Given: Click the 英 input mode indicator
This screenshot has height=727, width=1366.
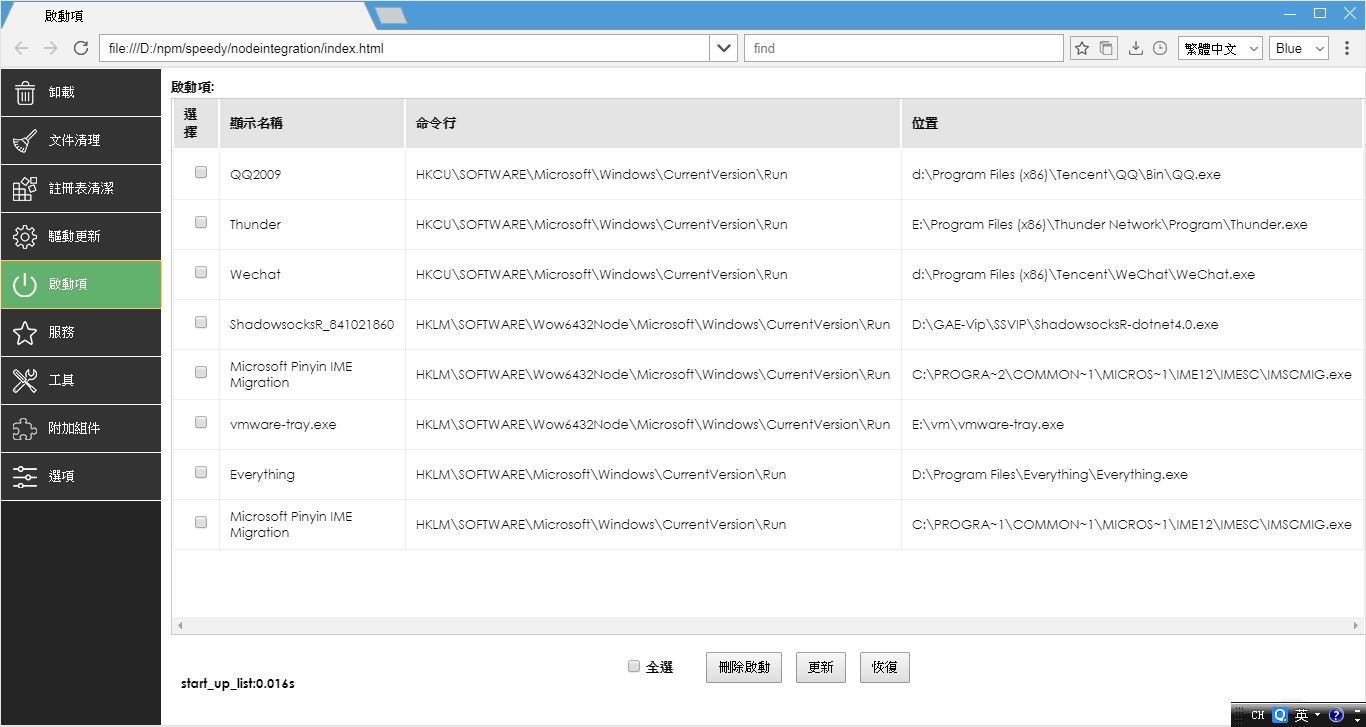Looking at the screenshot, I should click(x=1301, y=716).
